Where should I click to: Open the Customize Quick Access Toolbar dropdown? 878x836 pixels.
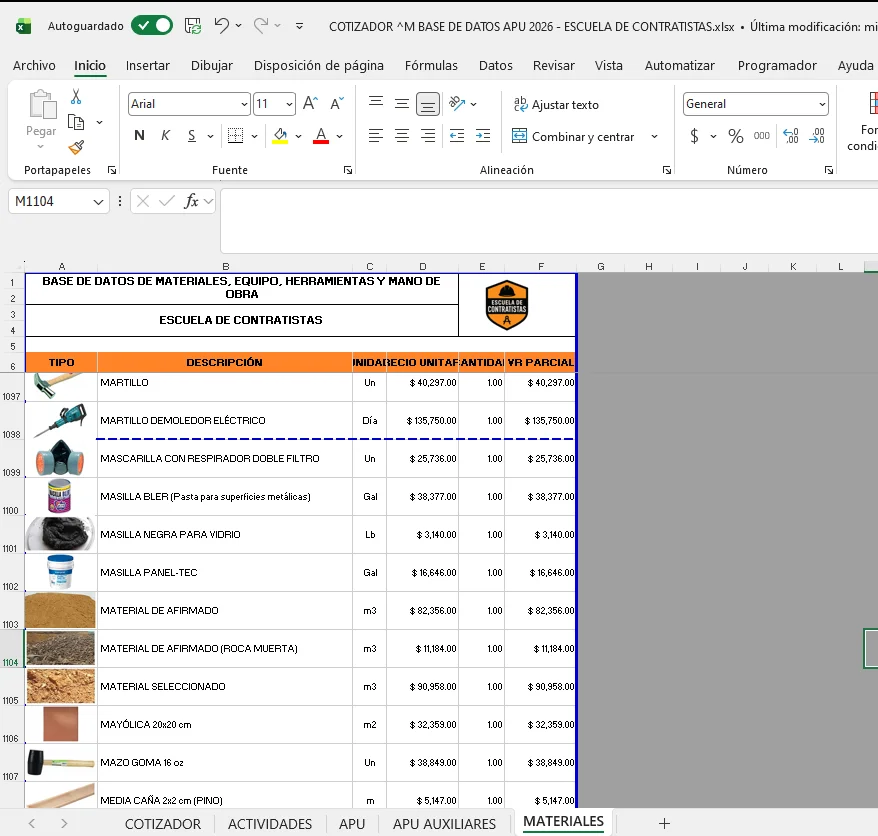tap(300, 26)
